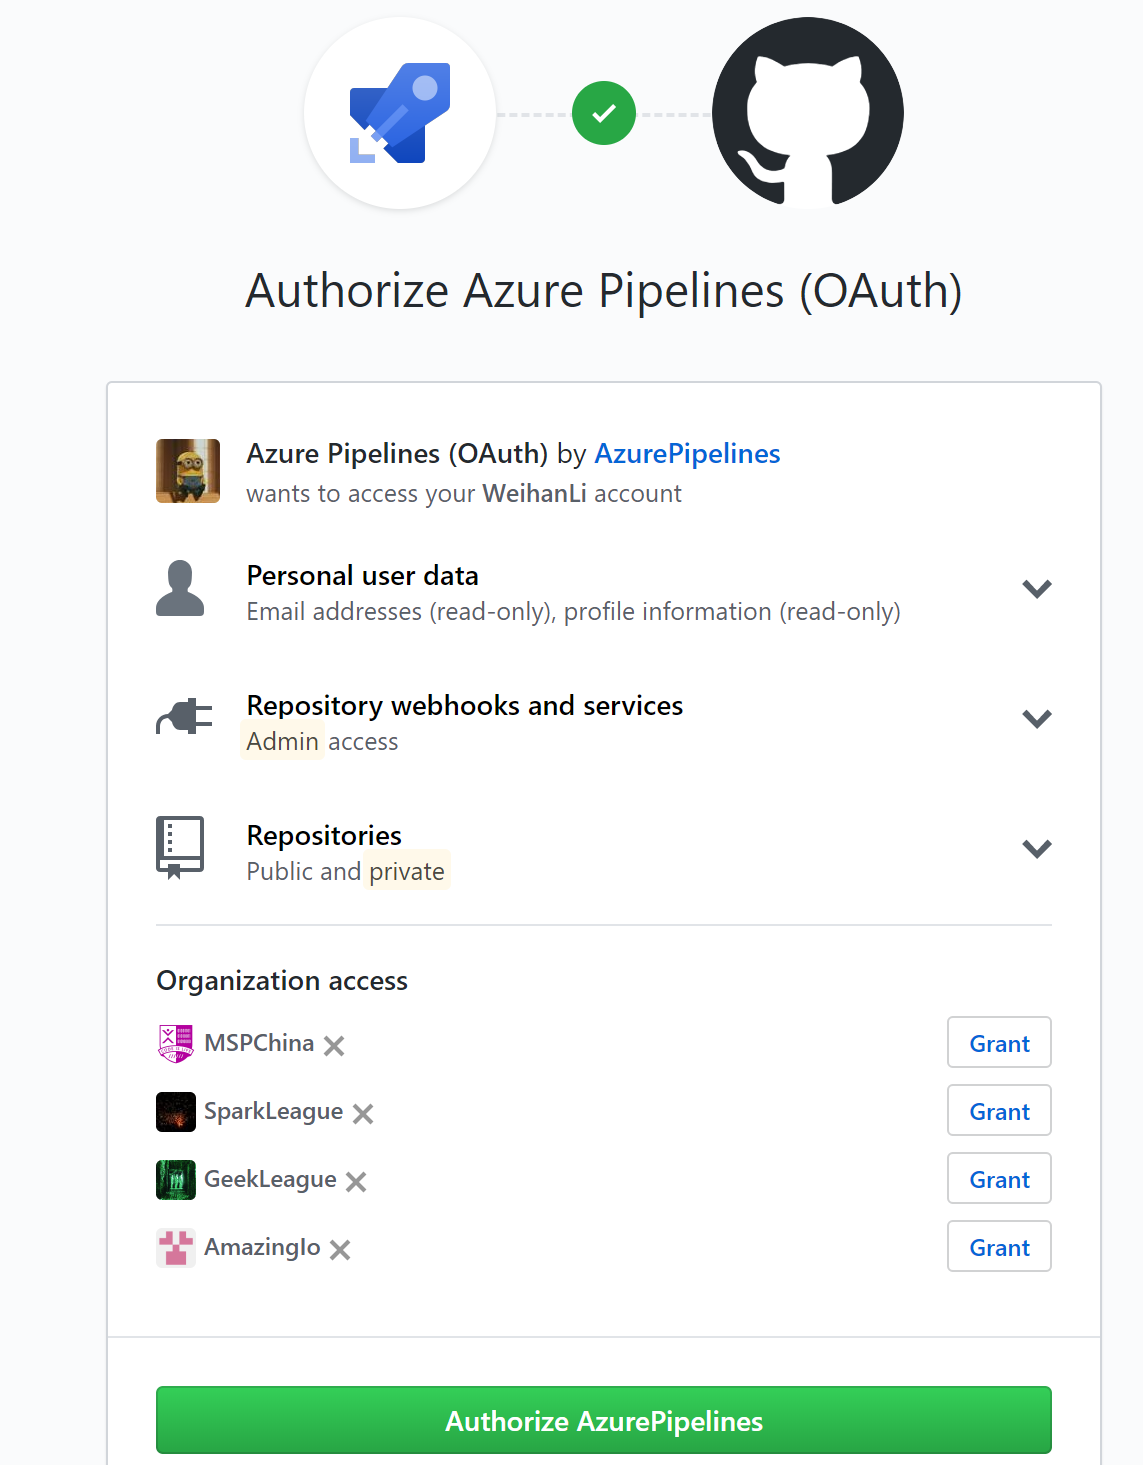Expand Repository webhooks and services details

point(1037,718)
